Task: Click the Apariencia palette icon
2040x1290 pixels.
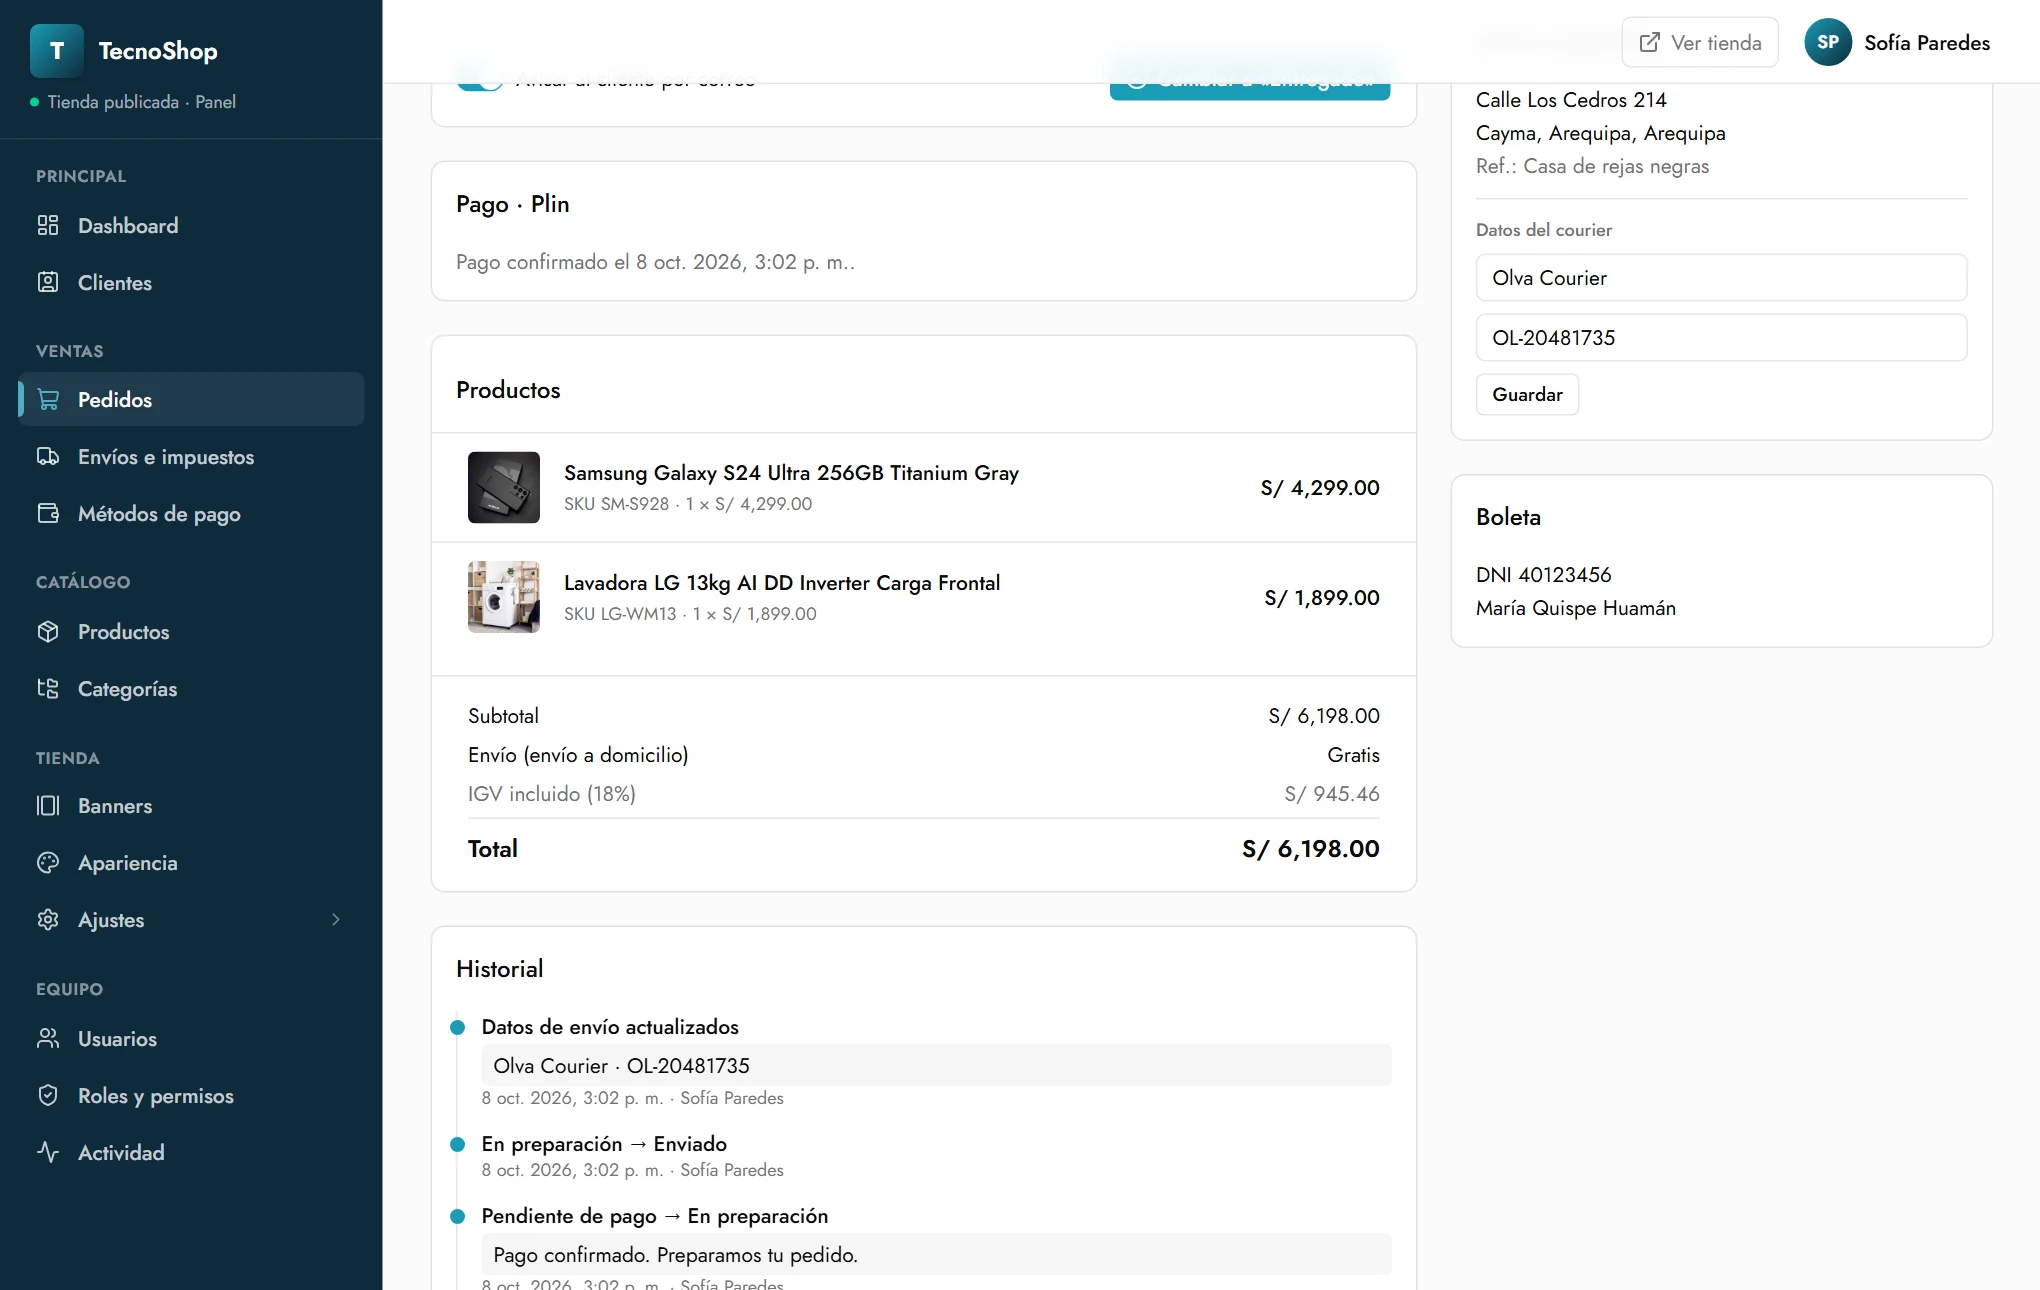Action: 48,862
